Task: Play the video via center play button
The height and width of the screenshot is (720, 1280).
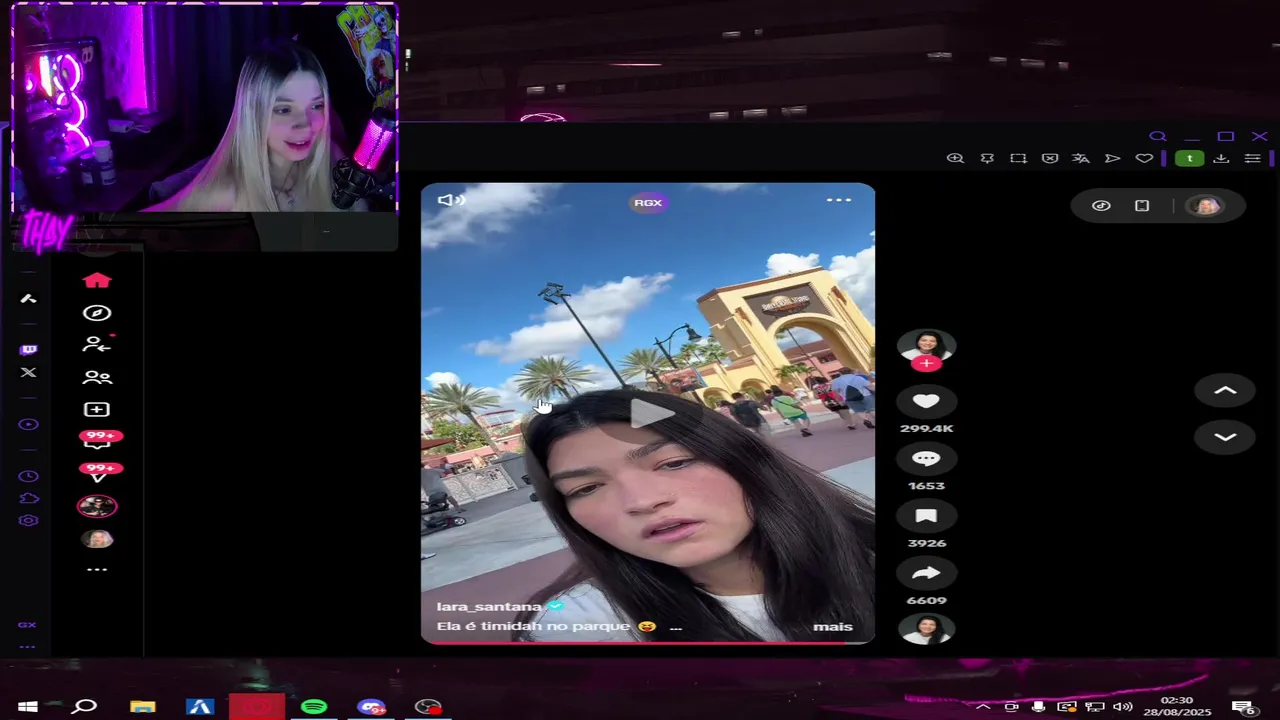Action: (x=651, y=412)
